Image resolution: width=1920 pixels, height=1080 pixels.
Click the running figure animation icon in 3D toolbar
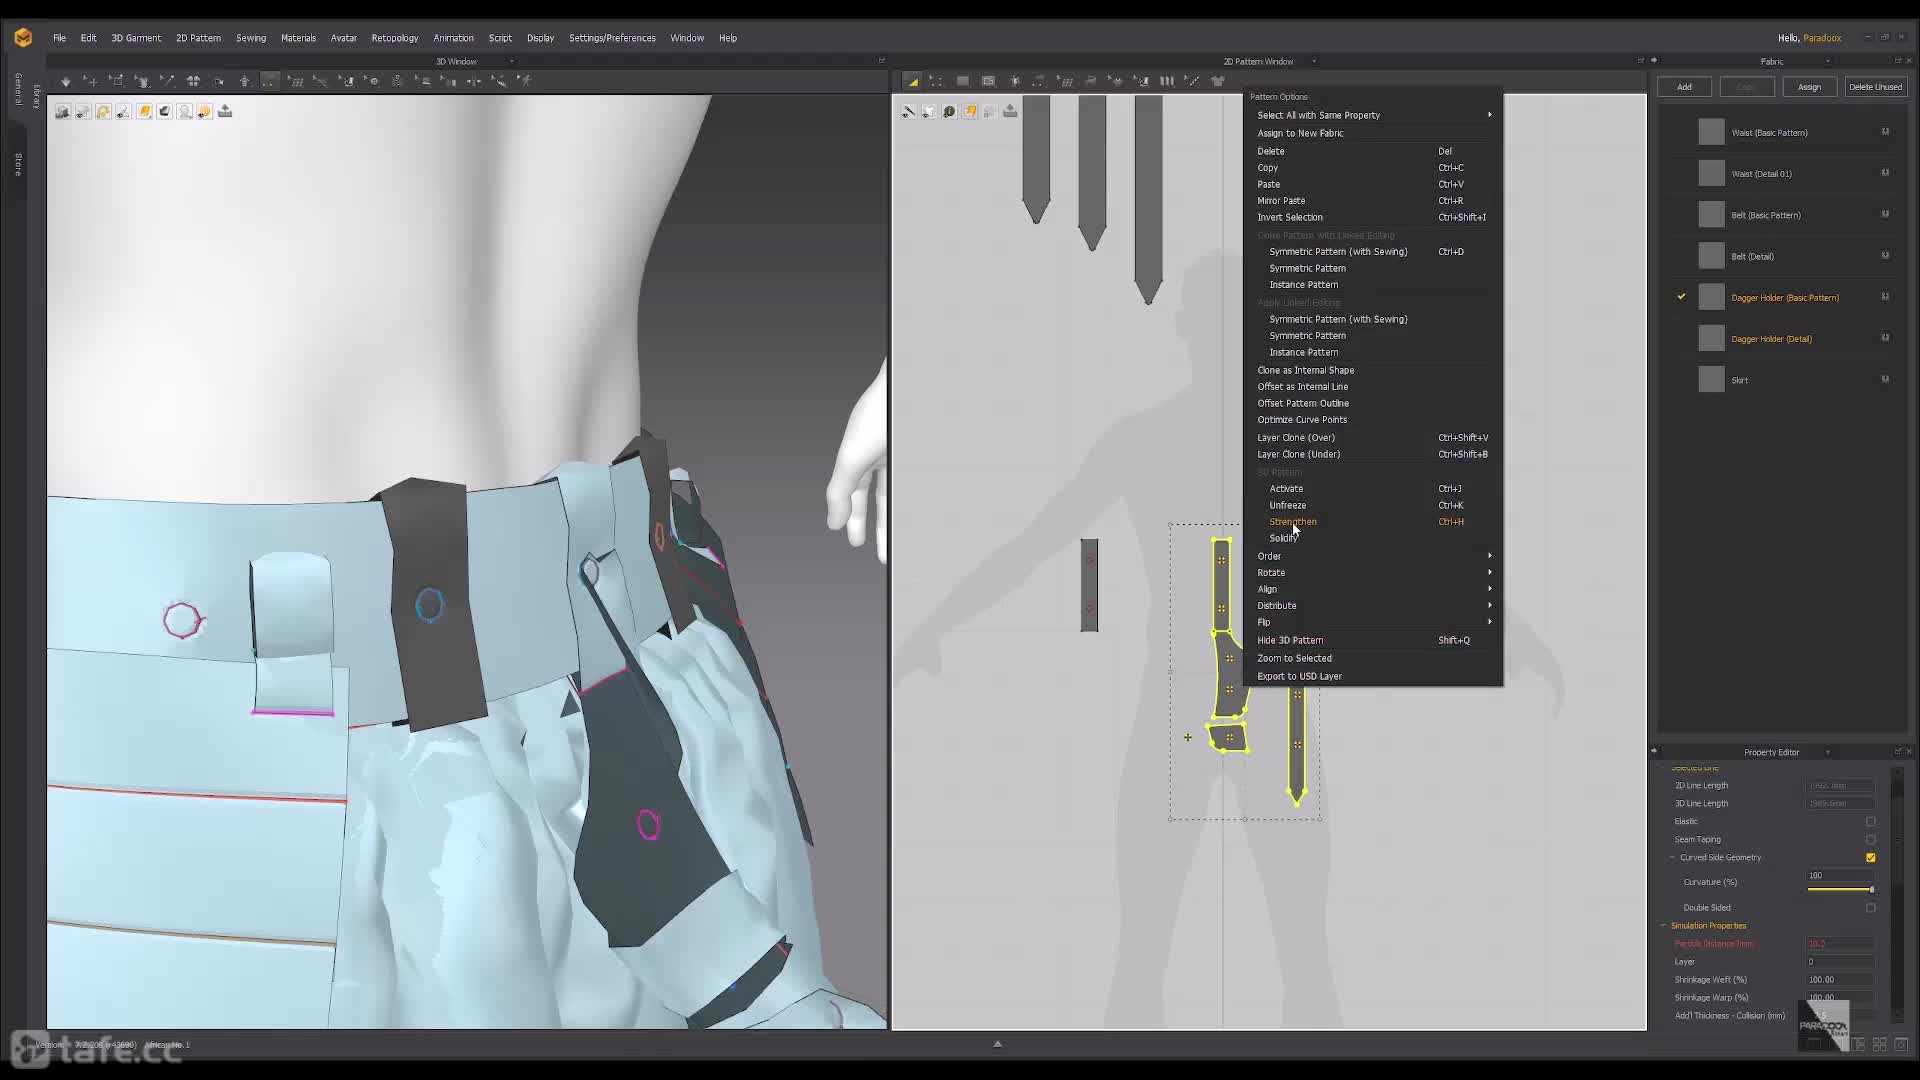[525, 81]
